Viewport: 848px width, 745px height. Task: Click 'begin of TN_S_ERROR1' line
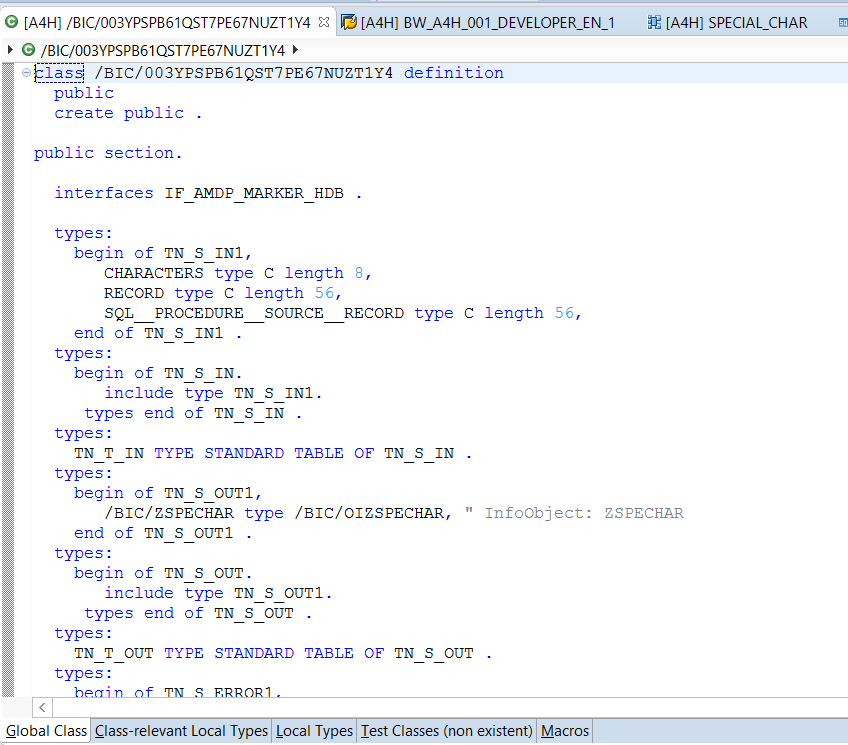tap(178, 691)
